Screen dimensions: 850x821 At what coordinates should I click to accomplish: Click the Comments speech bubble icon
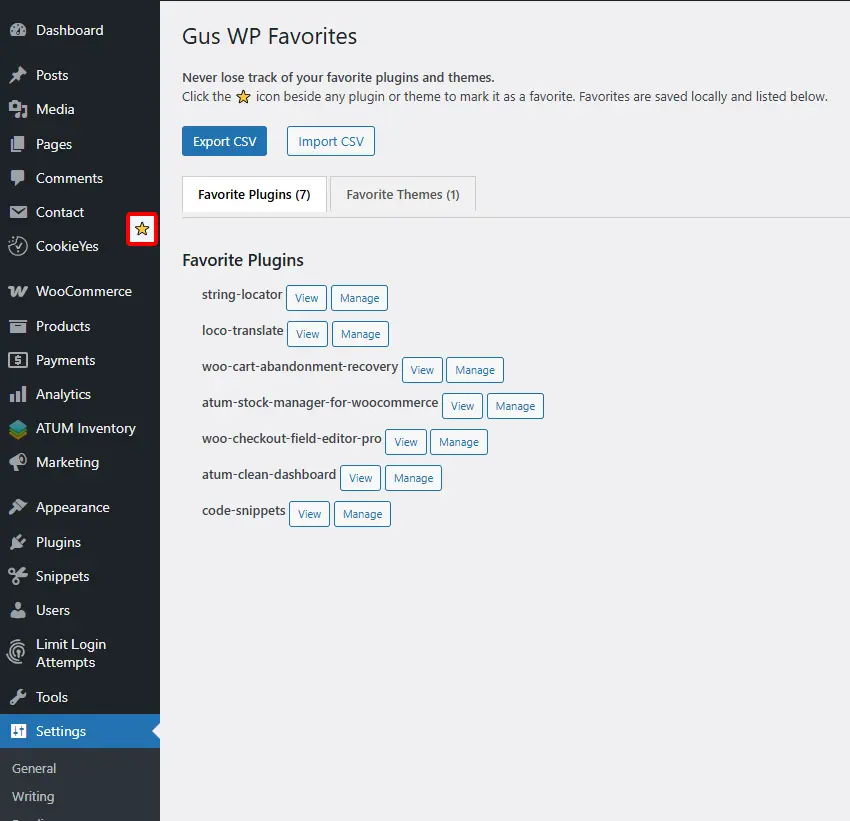(x=17, y=178)
